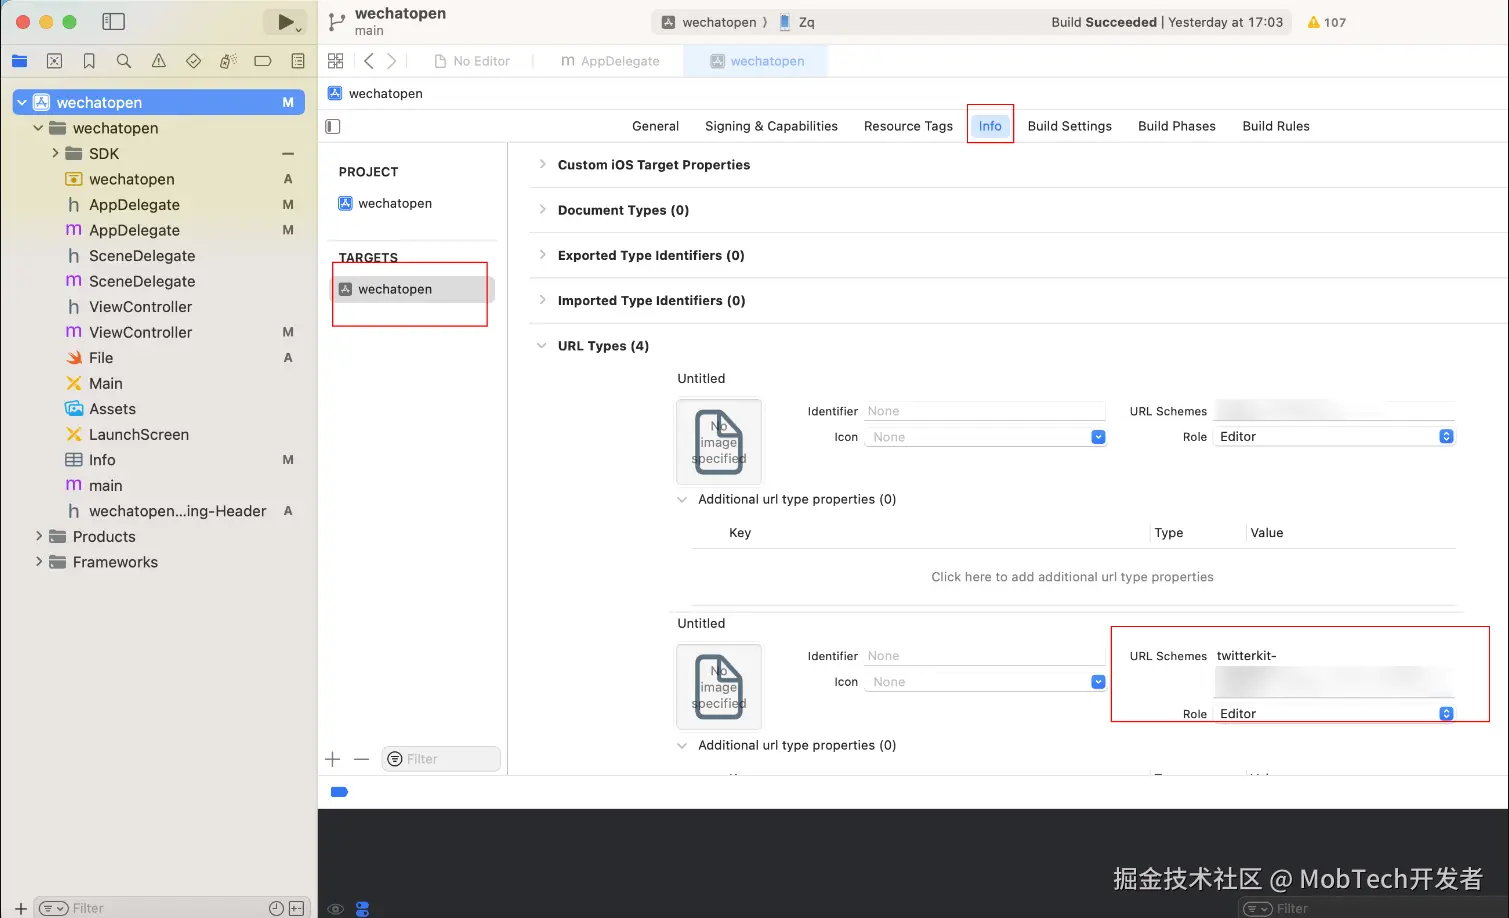Image resolution: width=1509 pixels, height=918 pixels.
Task: Run the project with the play button
Action: [x=285, y=22]
